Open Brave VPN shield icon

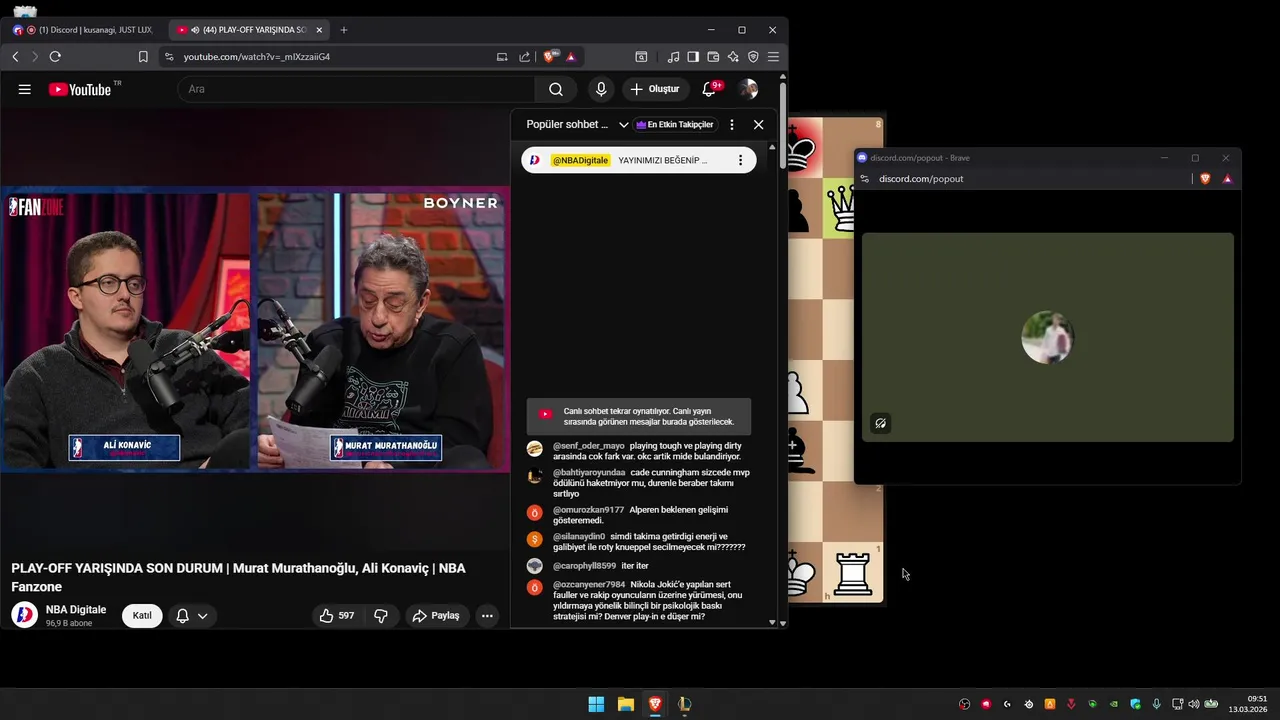tap(753, 57)
